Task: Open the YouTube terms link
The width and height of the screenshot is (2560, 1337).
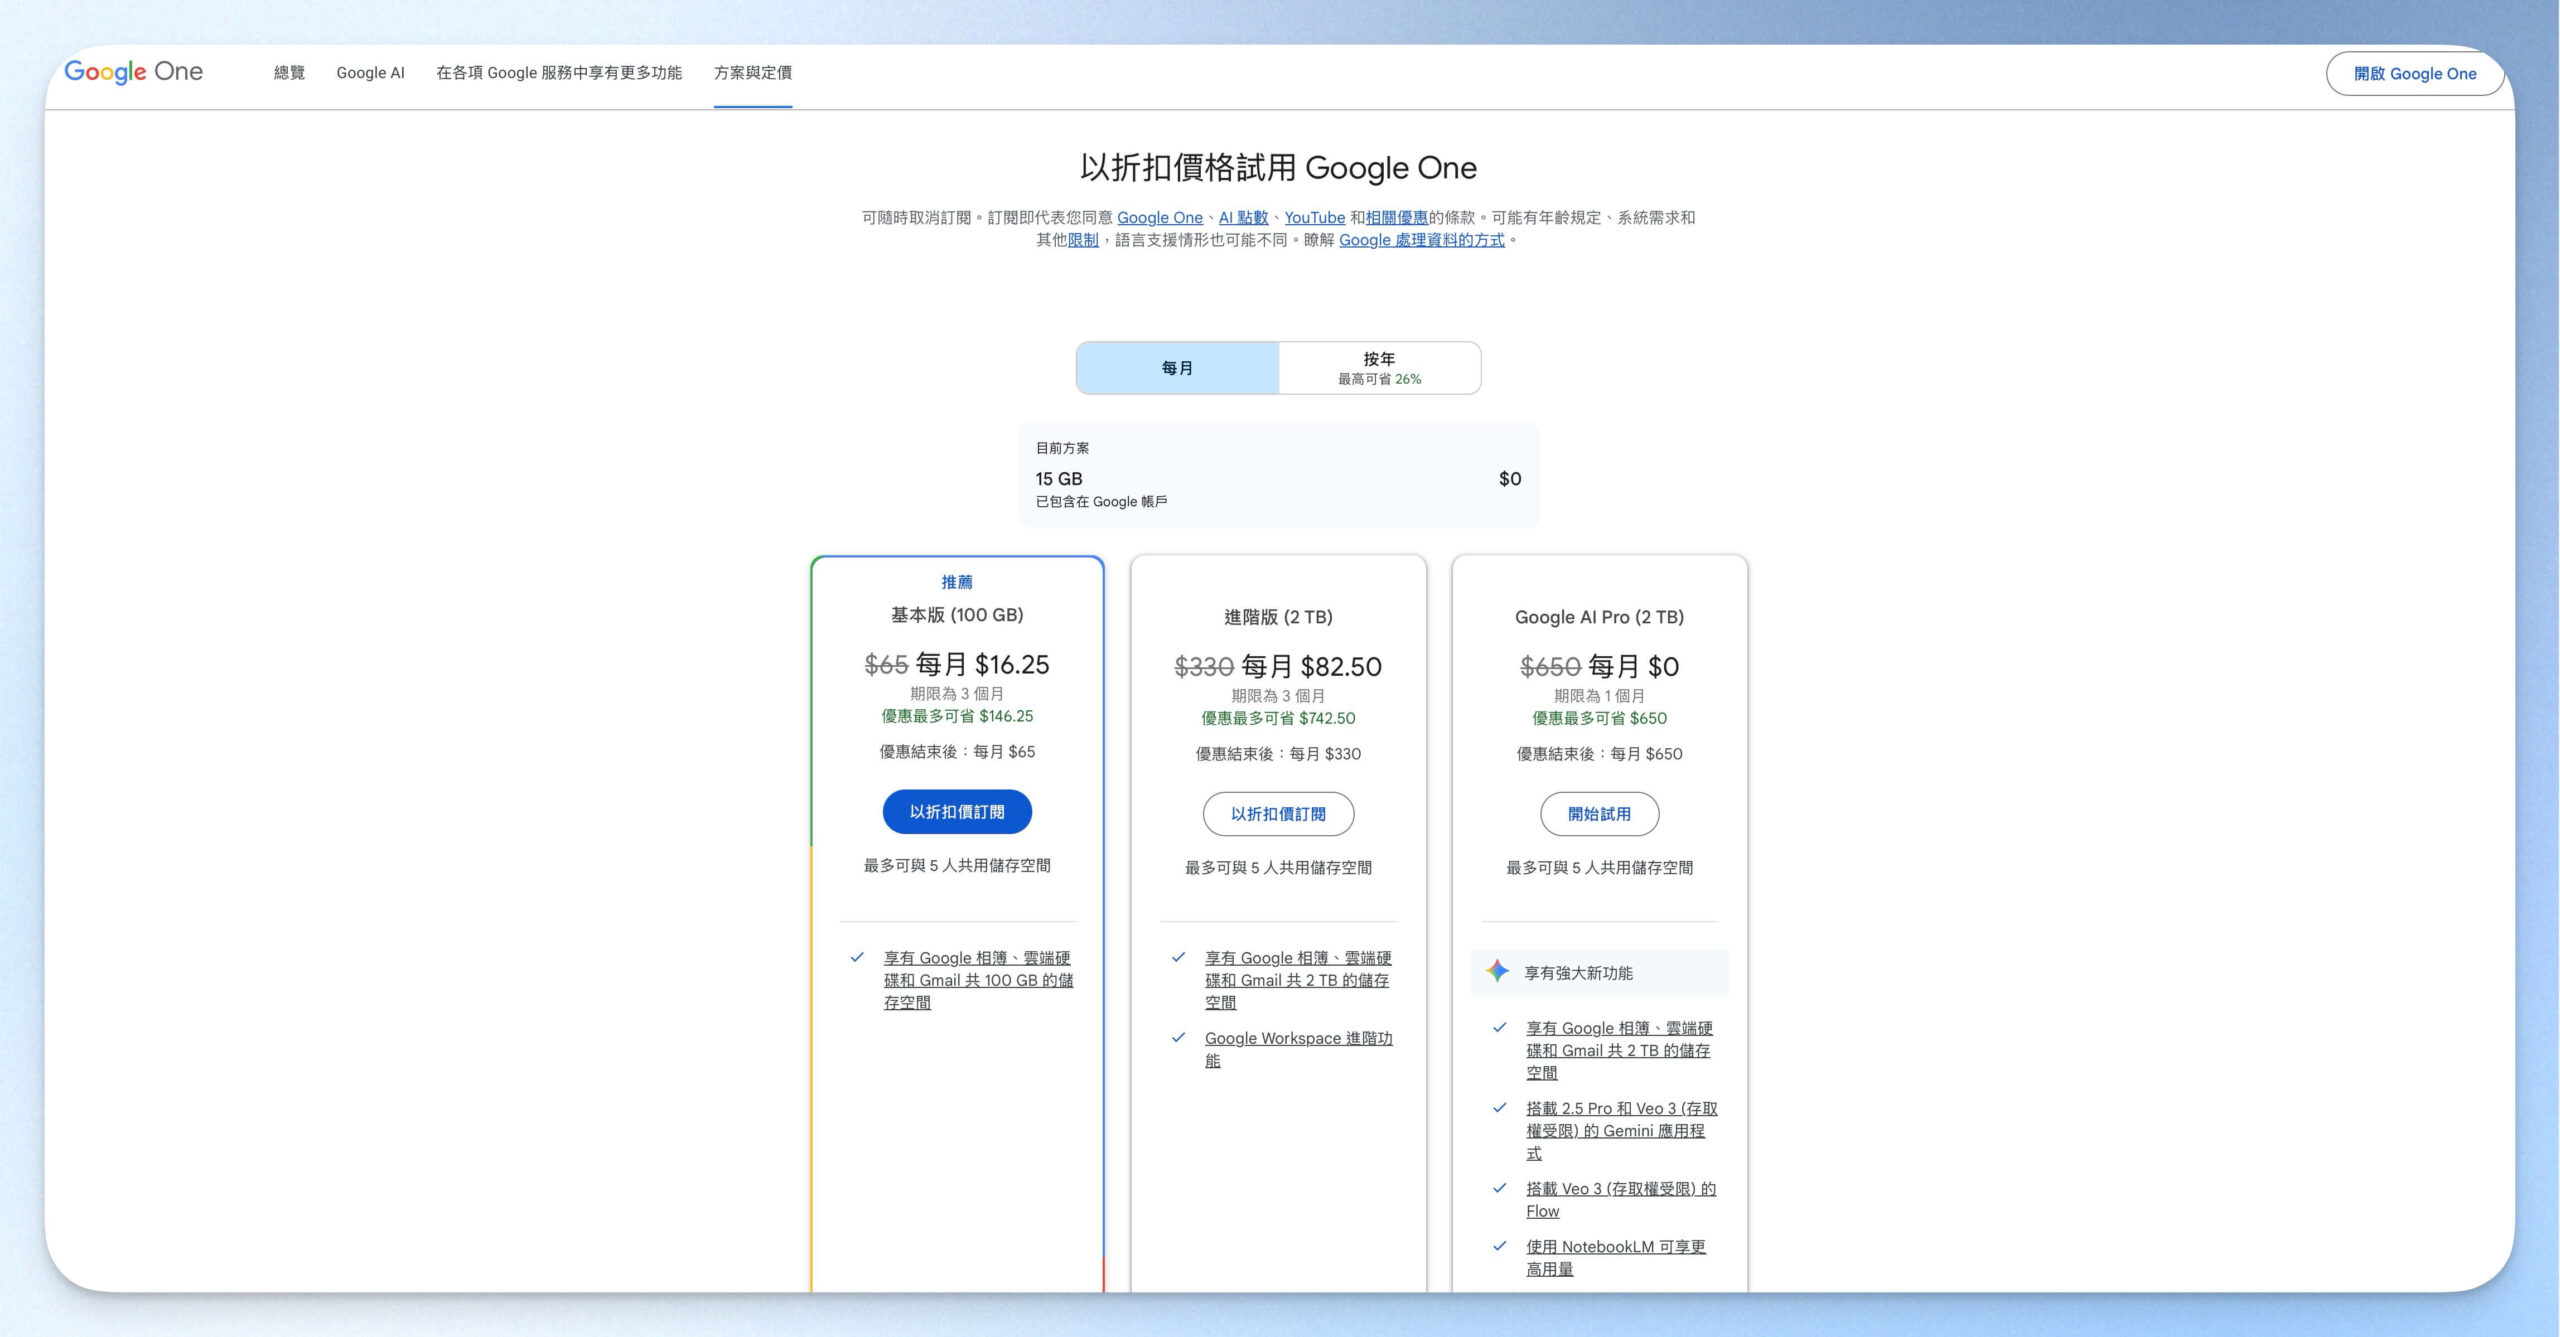Action: tap(1314, 218)
